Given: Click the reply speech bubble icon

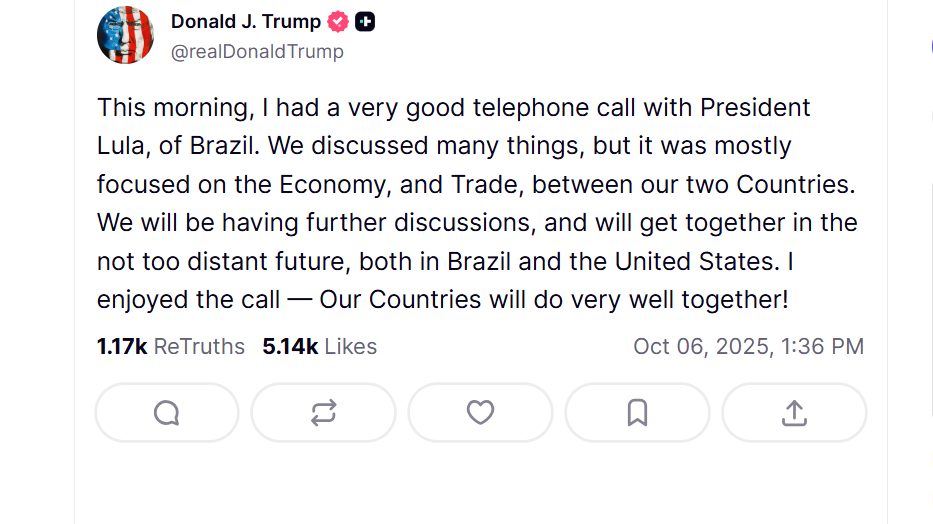Looking at the screenshot, I should click(167, 413).
